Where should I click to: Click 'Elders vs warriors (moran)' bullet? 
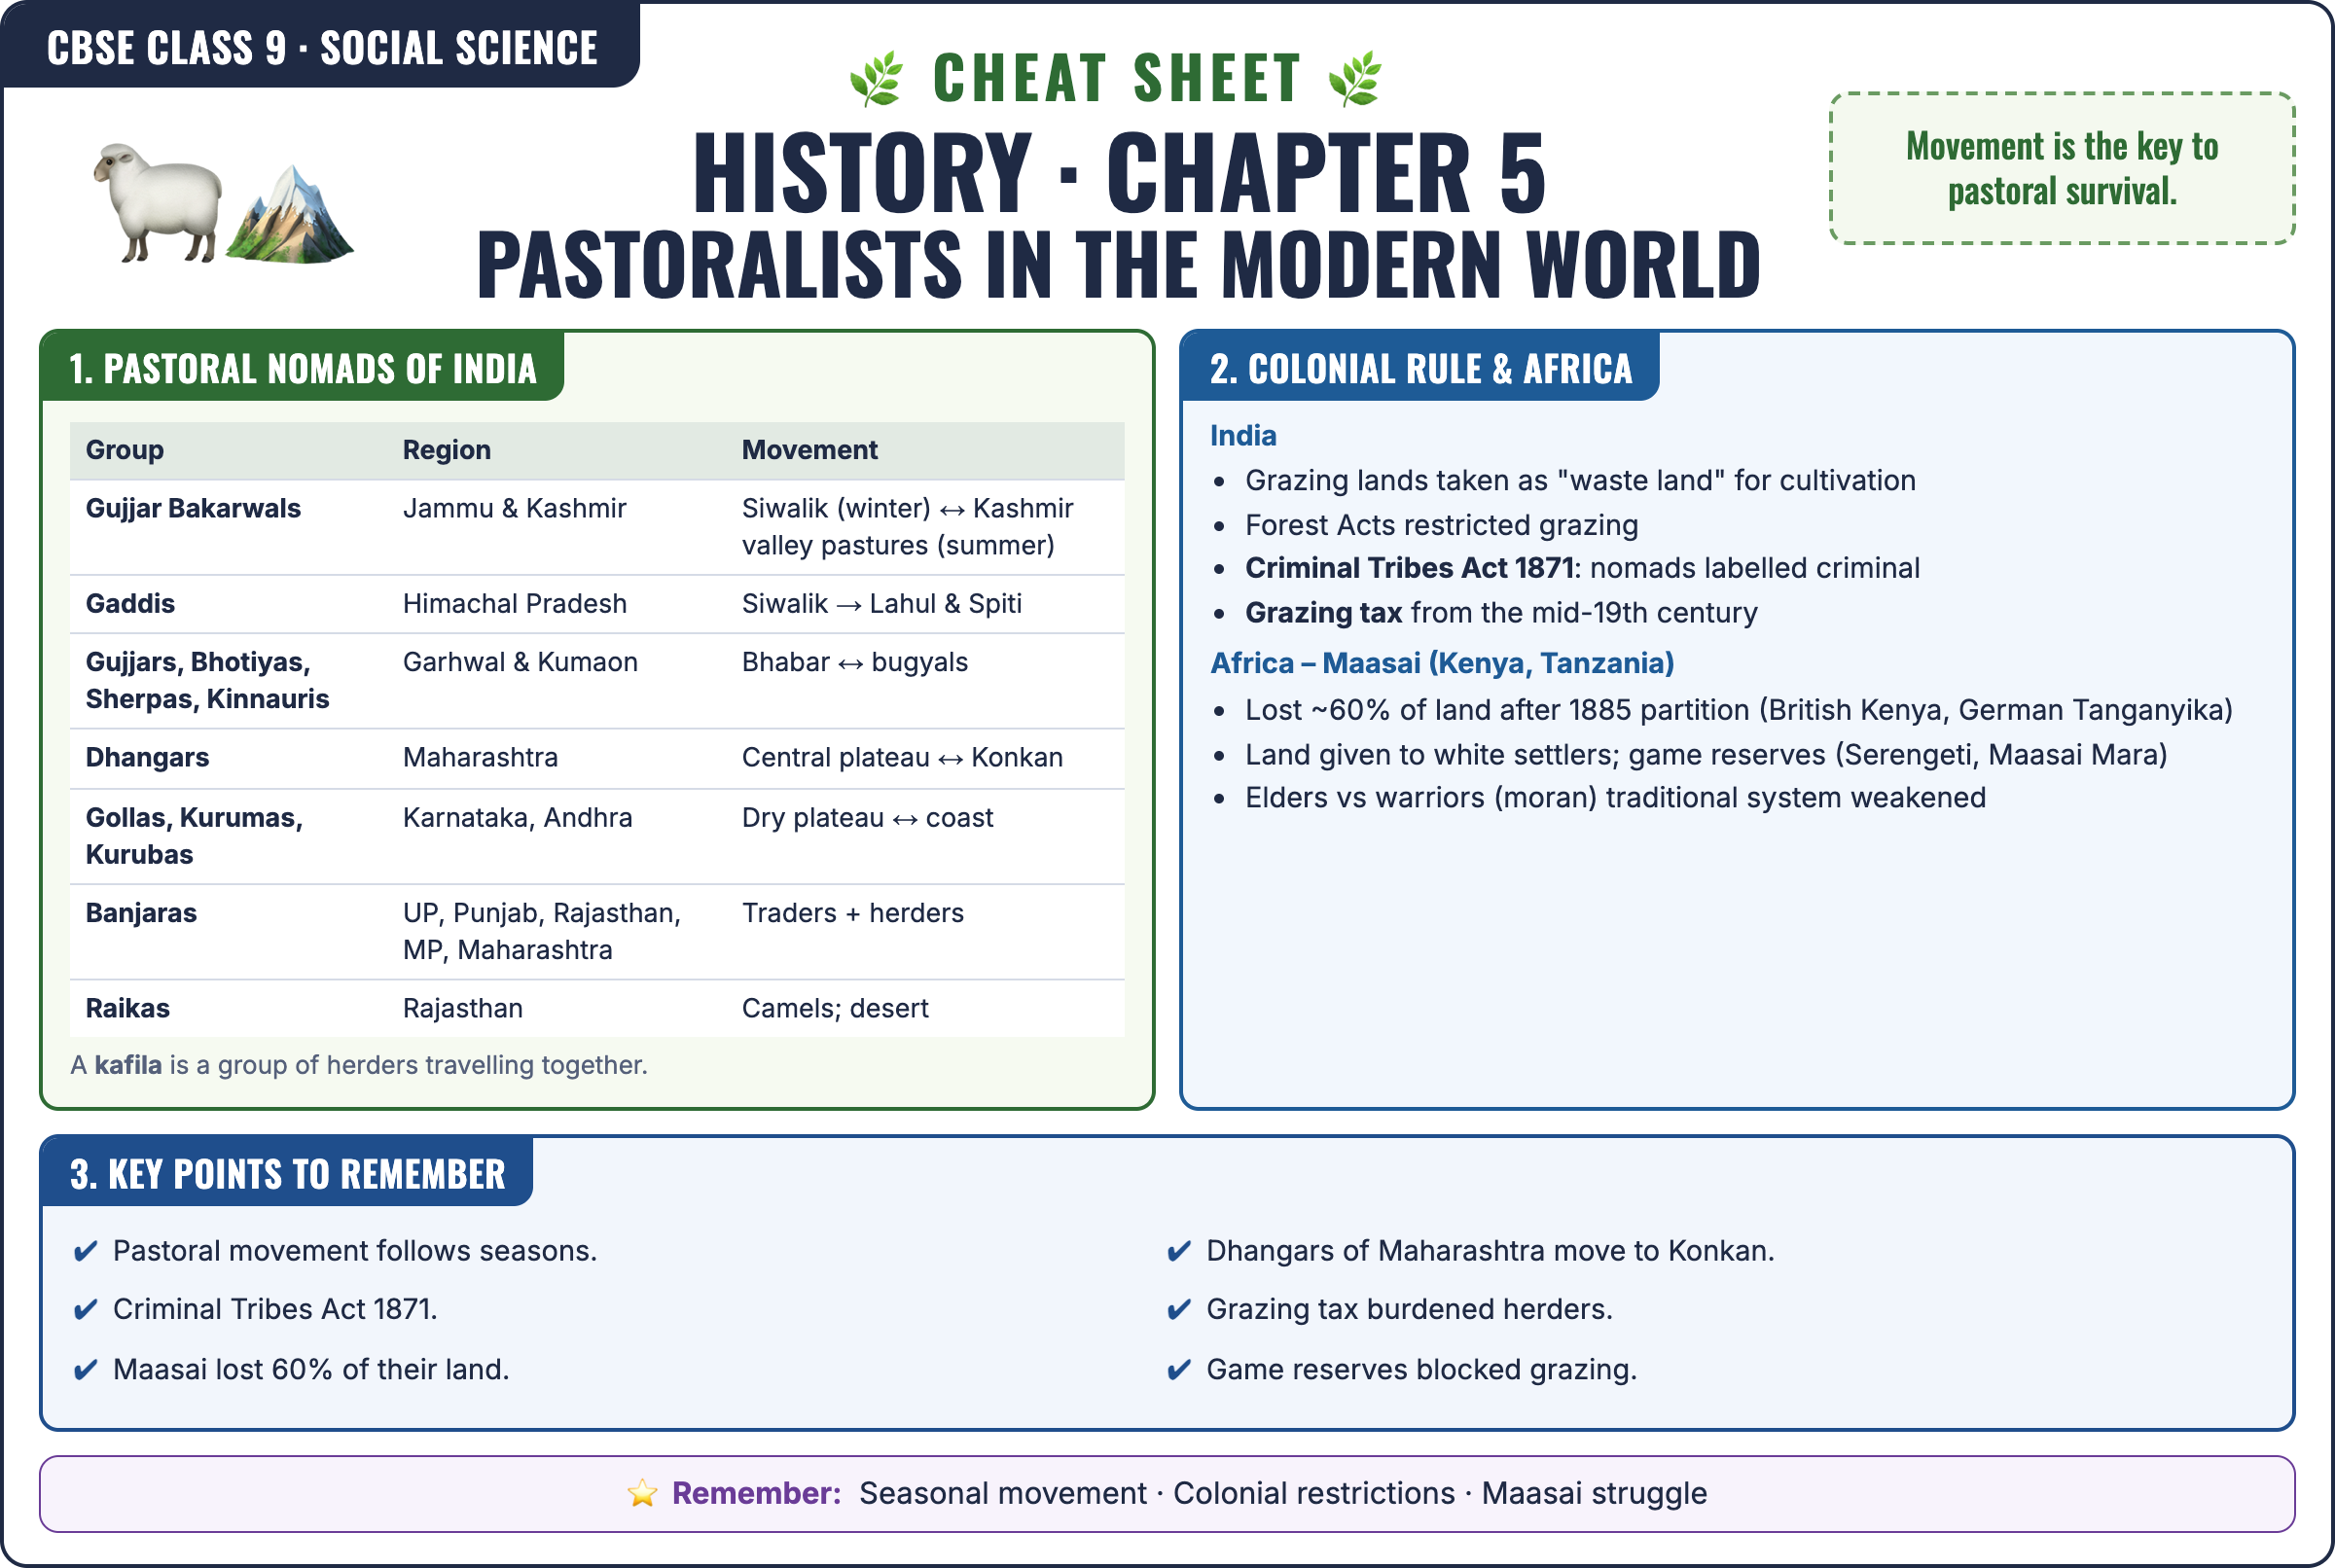tap(1615, 798)
